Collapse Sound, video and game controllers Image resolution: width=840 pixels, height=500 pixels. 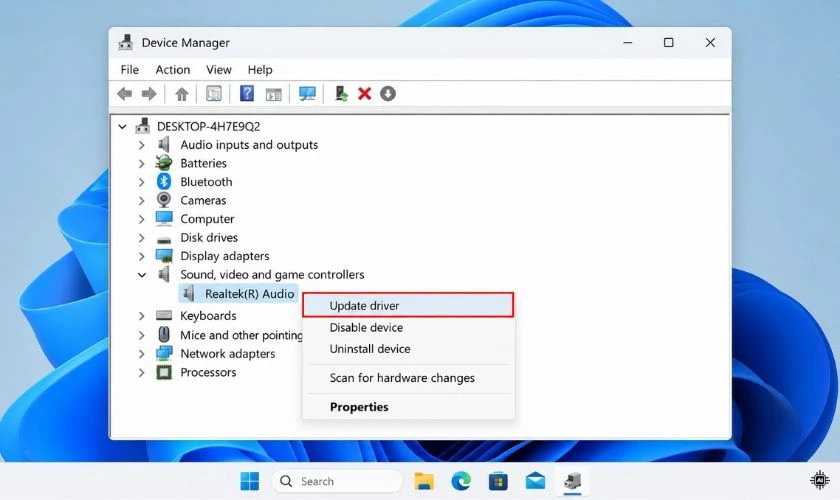tap(141, 275)
